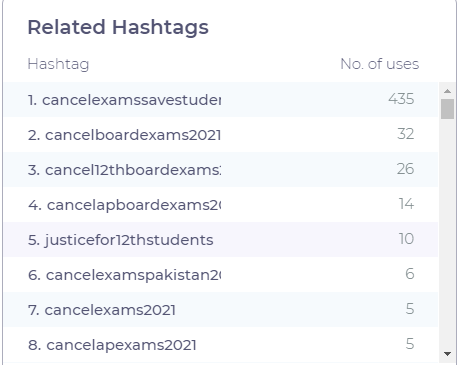This screenshot has height=365, width=458.
Task: Click the No. of uses column header
Action: (380, 64)
